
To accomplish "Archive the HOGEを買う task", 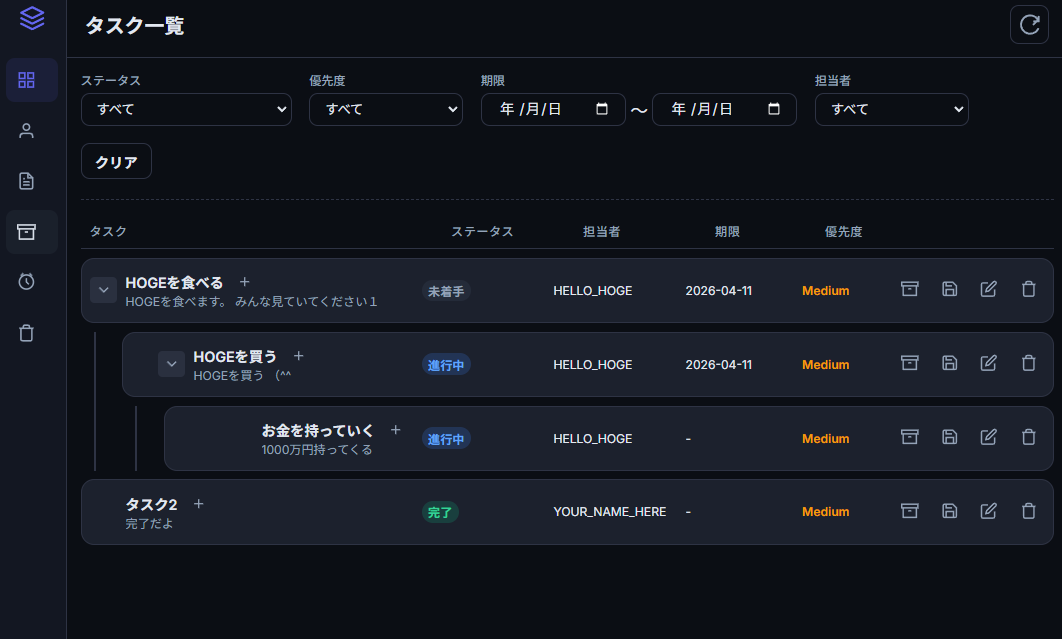I will pos(910,363).
